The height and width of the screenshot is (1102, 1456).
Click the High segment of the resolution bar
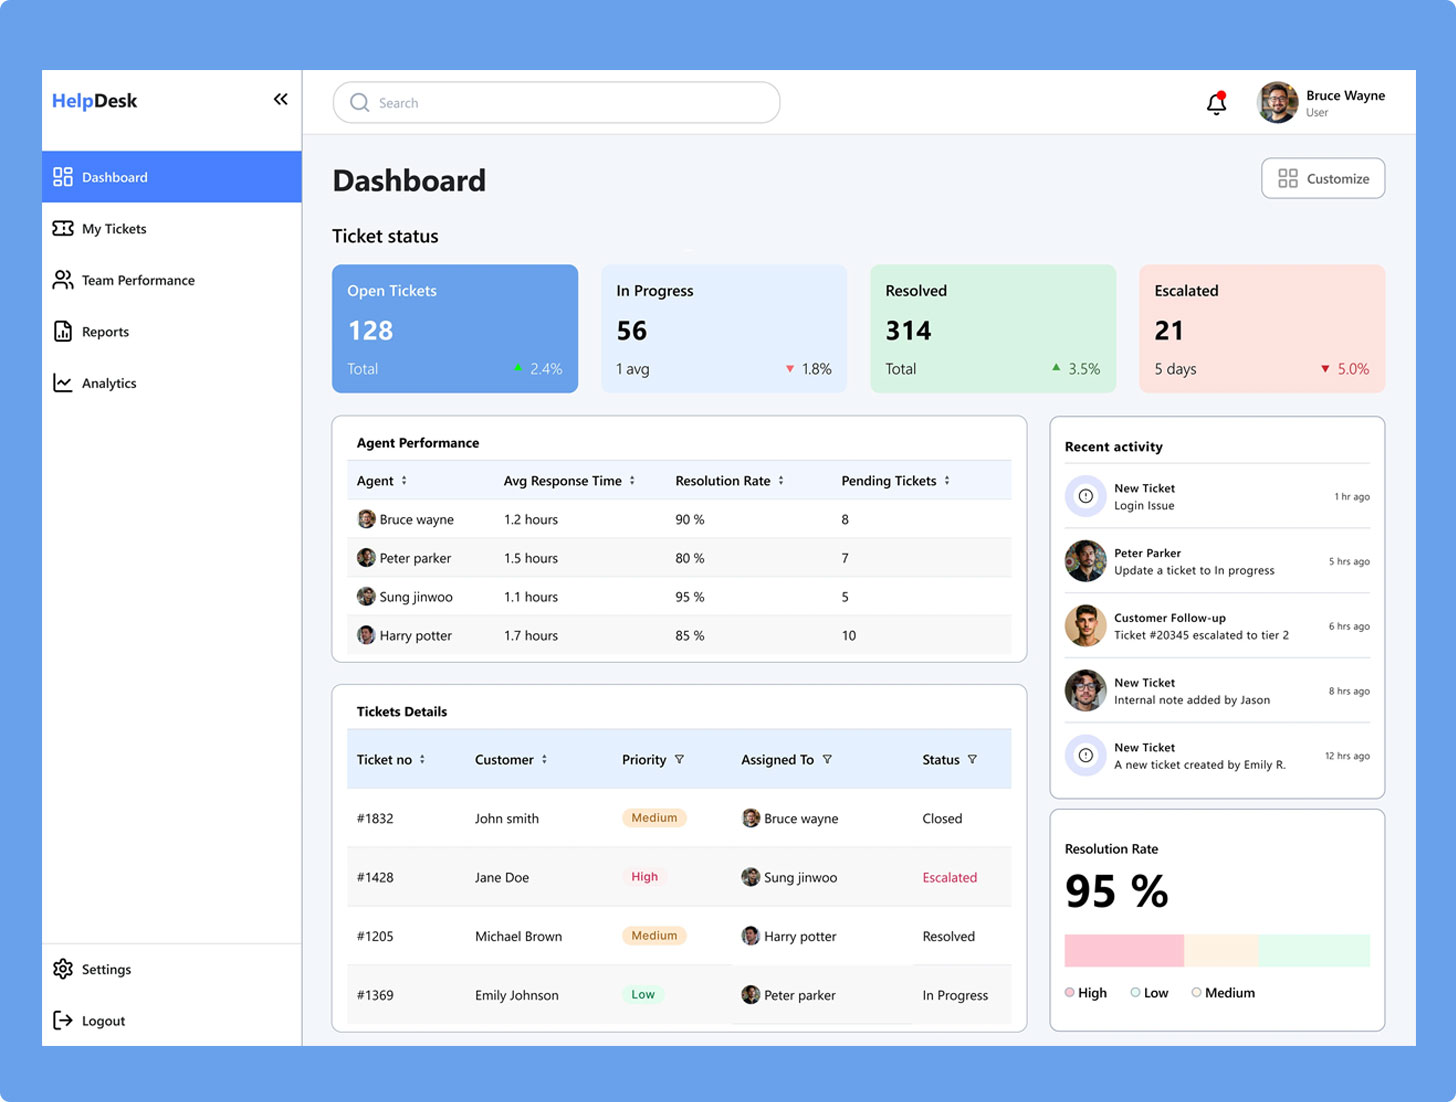pyautogui.click(x=1123, y=950)
